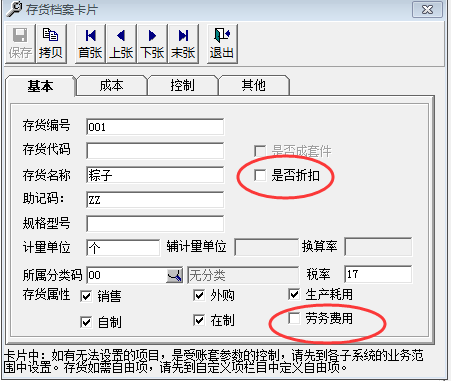Uncheck the 在制 attribute checkbox
The image size is (451, 381).
point(199,320)
